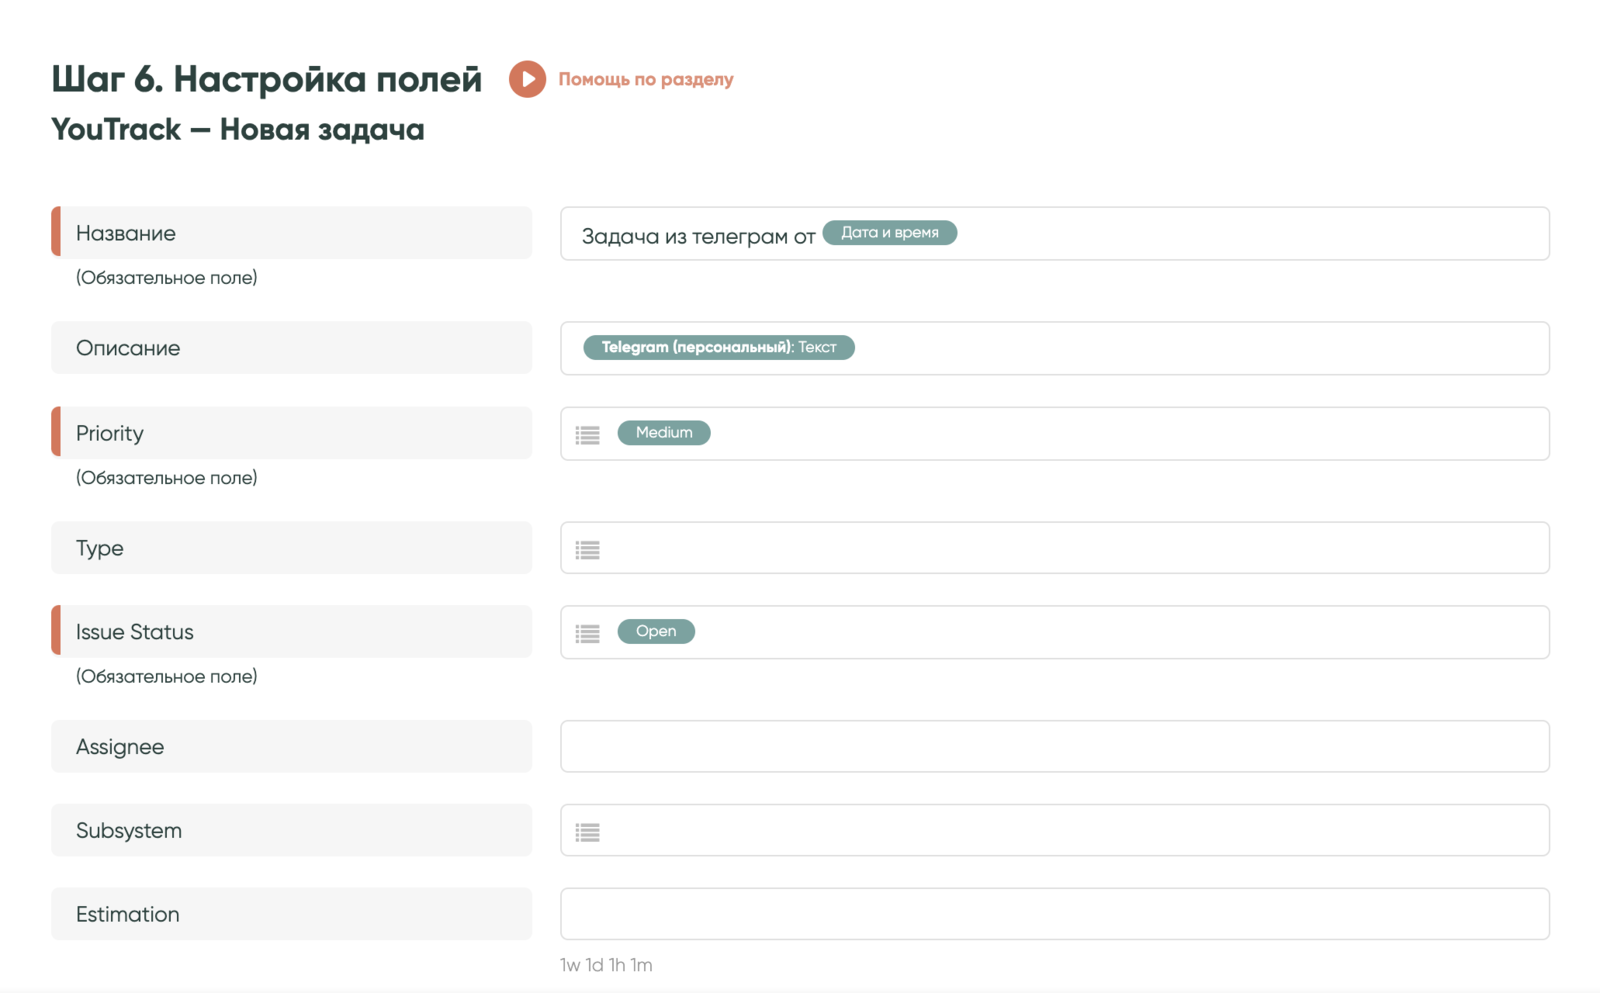Click the Estimation field label
The height and width of the screenshot is (993, 1600).
128,914
